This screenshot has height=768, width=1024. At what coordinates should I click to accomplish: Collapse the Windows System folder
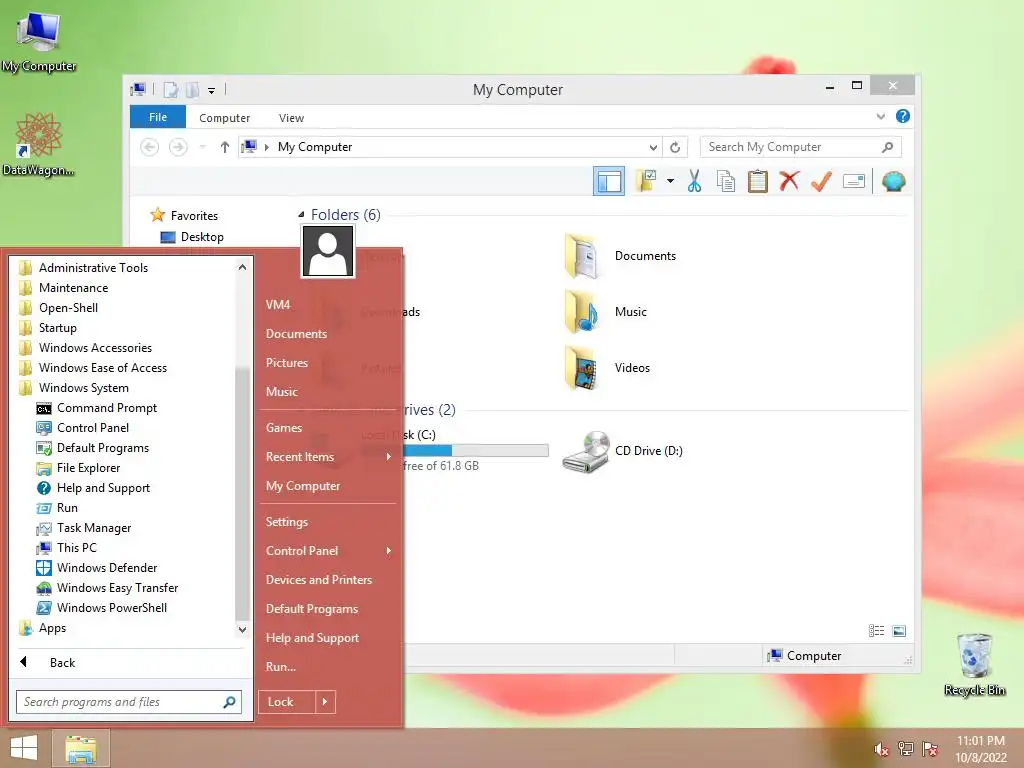click(83, 388)
